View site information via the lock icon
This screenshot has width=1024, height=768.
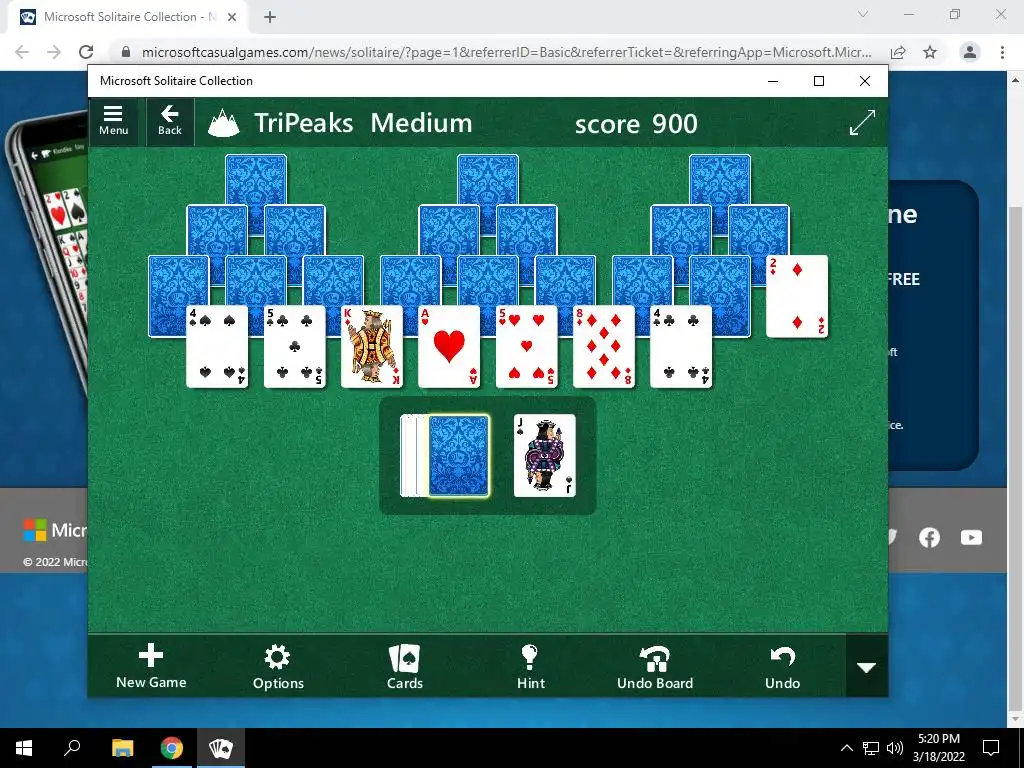point(126,52)
